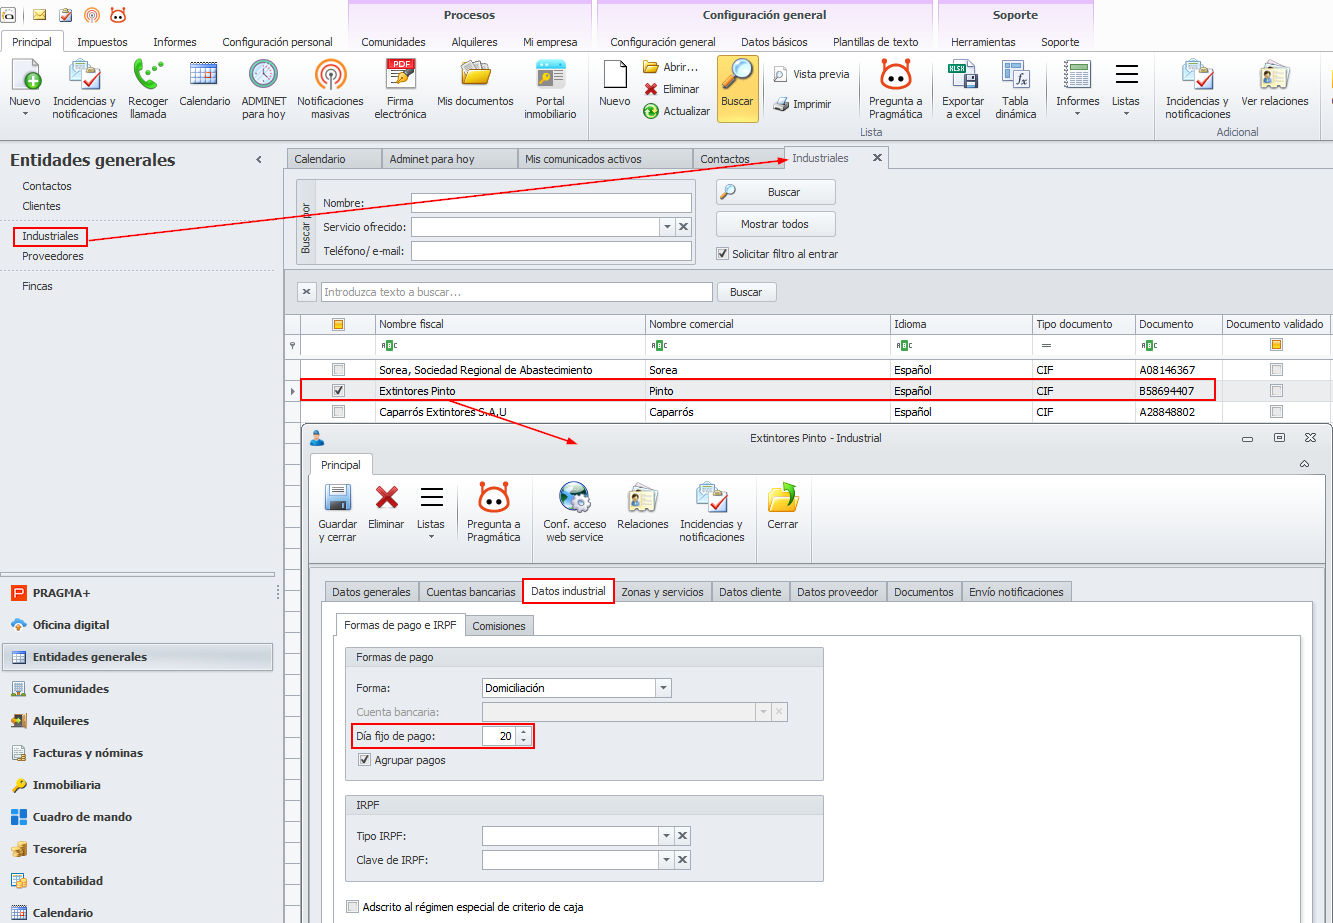Open the Forma payment dropdown
1333x923 pixels.
[x=663, y=688]
